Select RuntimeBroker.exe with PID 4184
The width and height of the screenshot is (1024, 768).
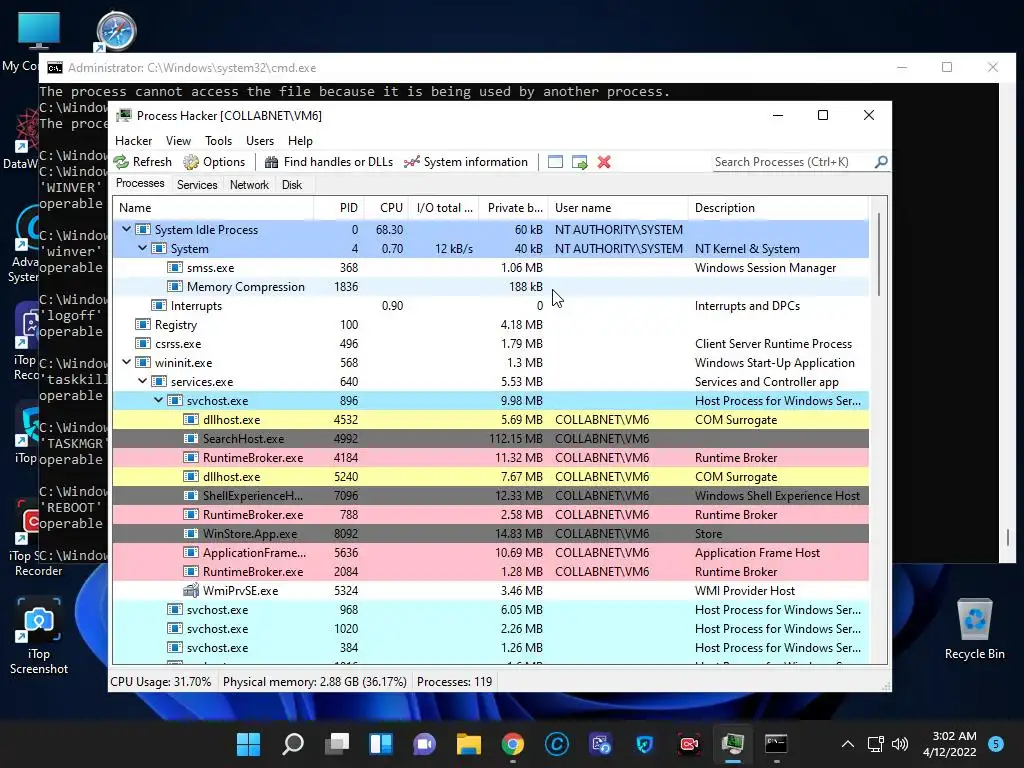[490, 457]
